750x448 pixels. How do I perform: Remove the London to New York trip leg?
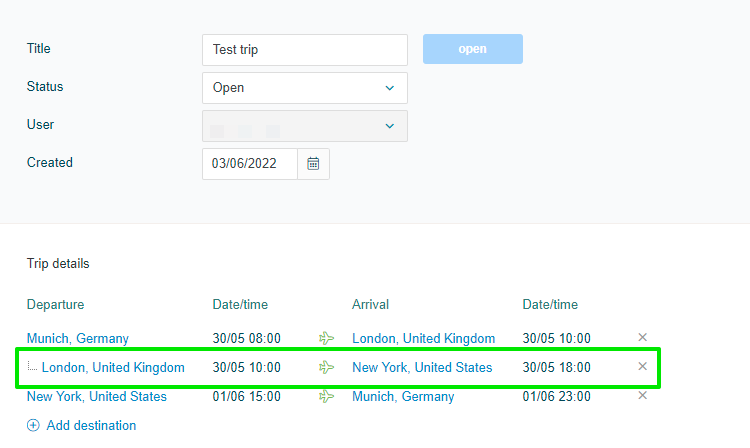pyautogui.click(x=643, y=367)
